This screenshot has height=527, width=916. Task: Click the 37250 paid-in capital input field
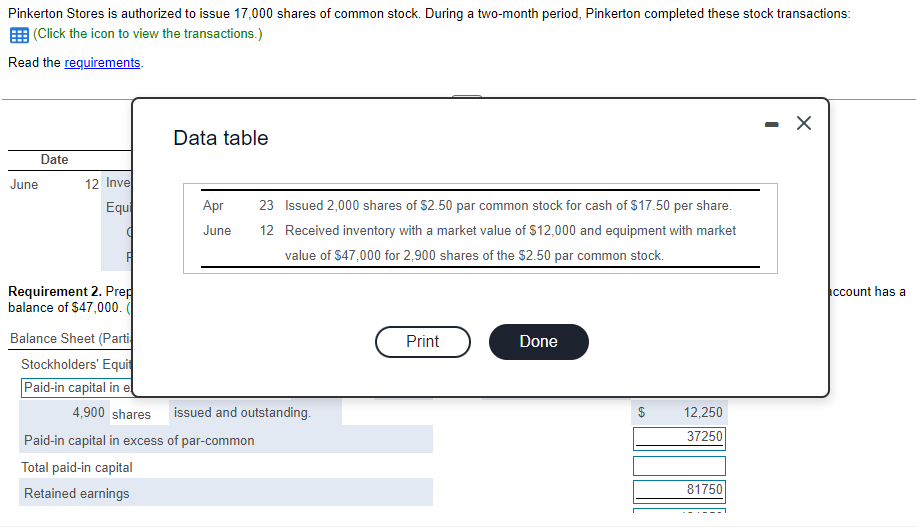pyautogui.click(x=679, y=438)
